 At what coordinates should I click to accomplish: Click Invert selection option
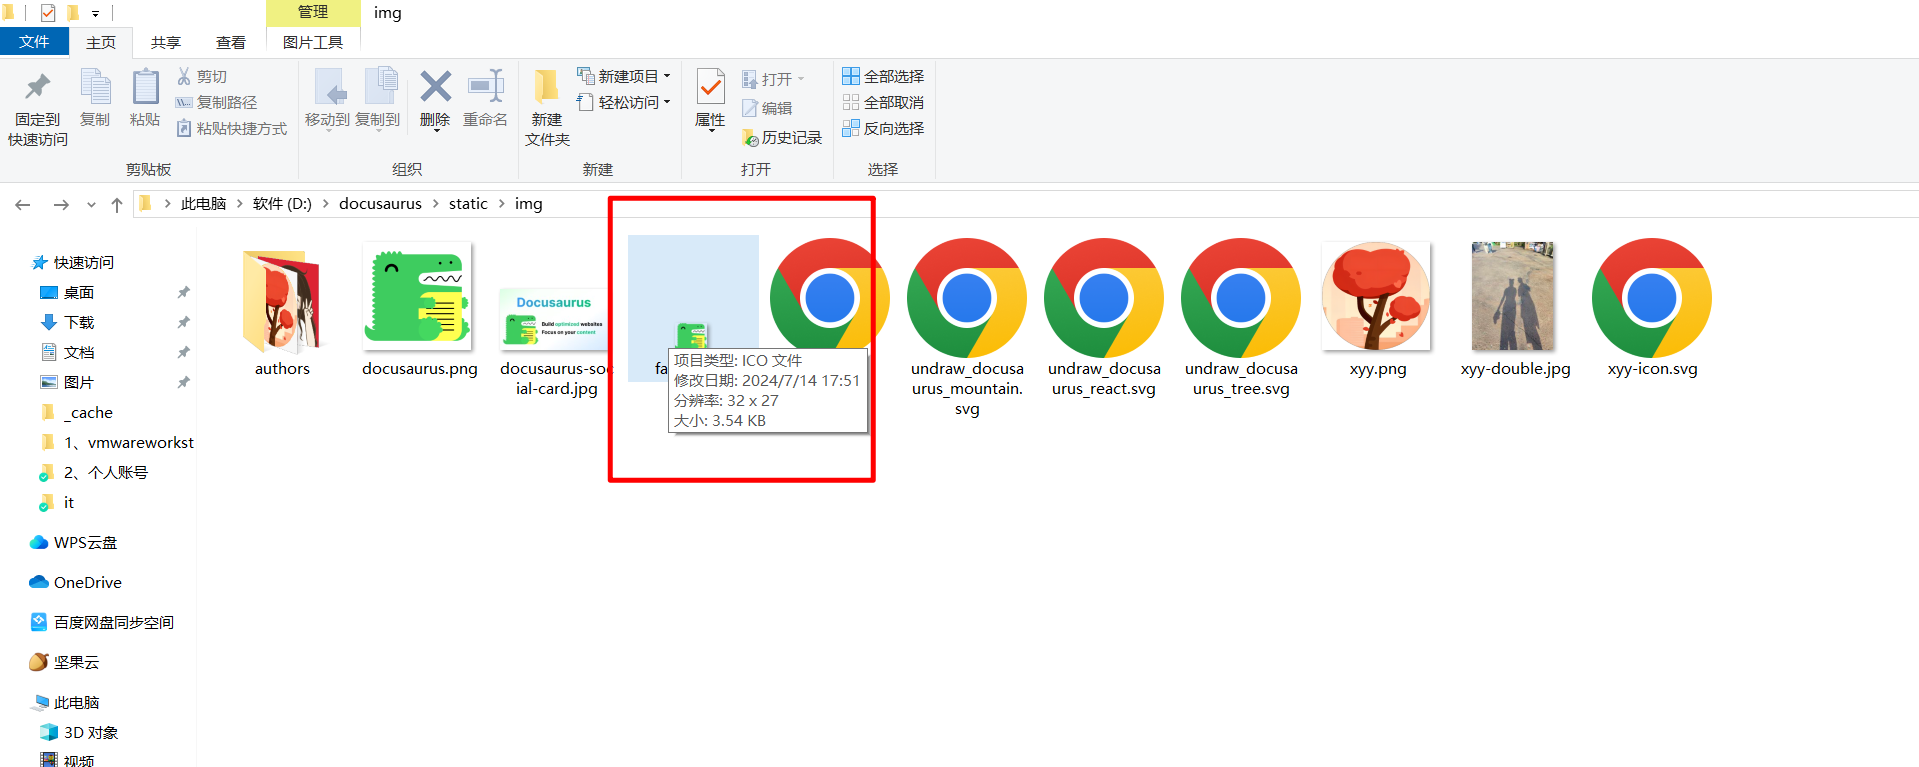tap(883, 128)
